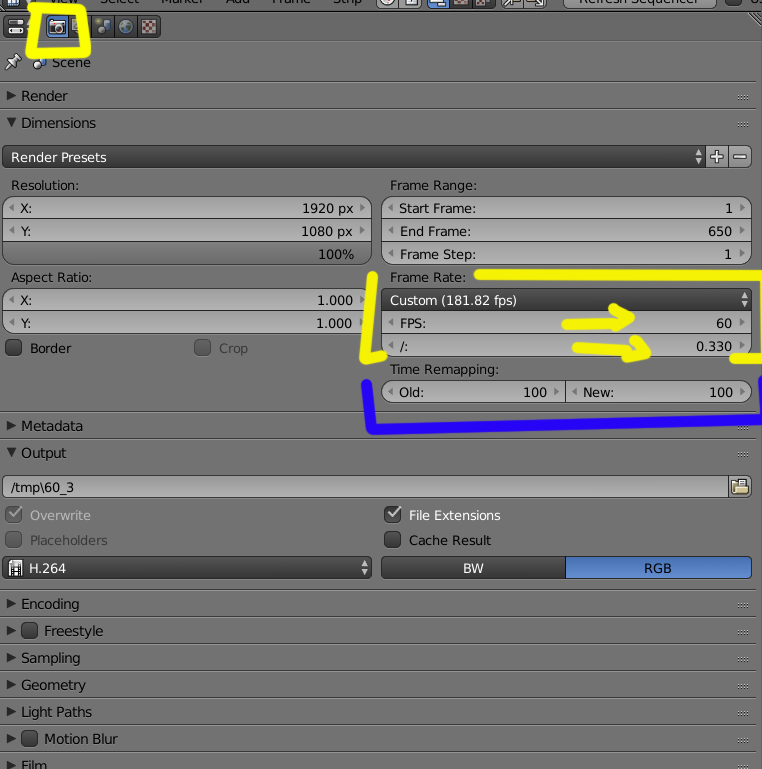Click the Scene datablock icon
The width and height of the screenshot is (762, 769).
39,63
